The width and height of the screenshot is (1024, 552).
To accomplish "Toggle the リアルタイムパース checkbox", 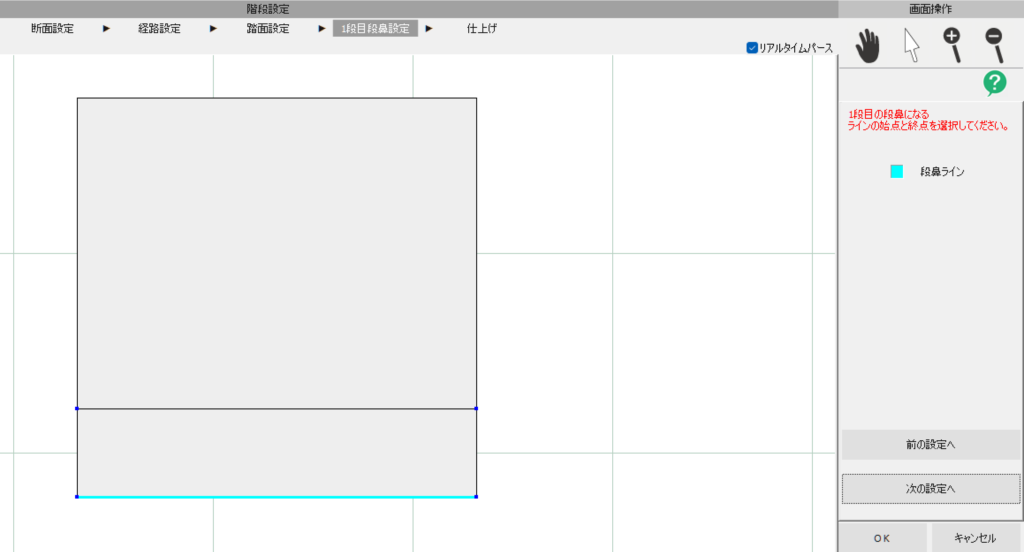I will click(752, 48).
